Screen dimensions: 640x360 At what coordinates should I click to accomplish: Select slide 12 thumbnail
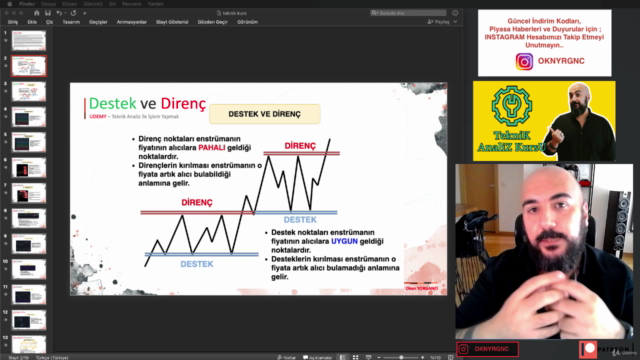29,320
